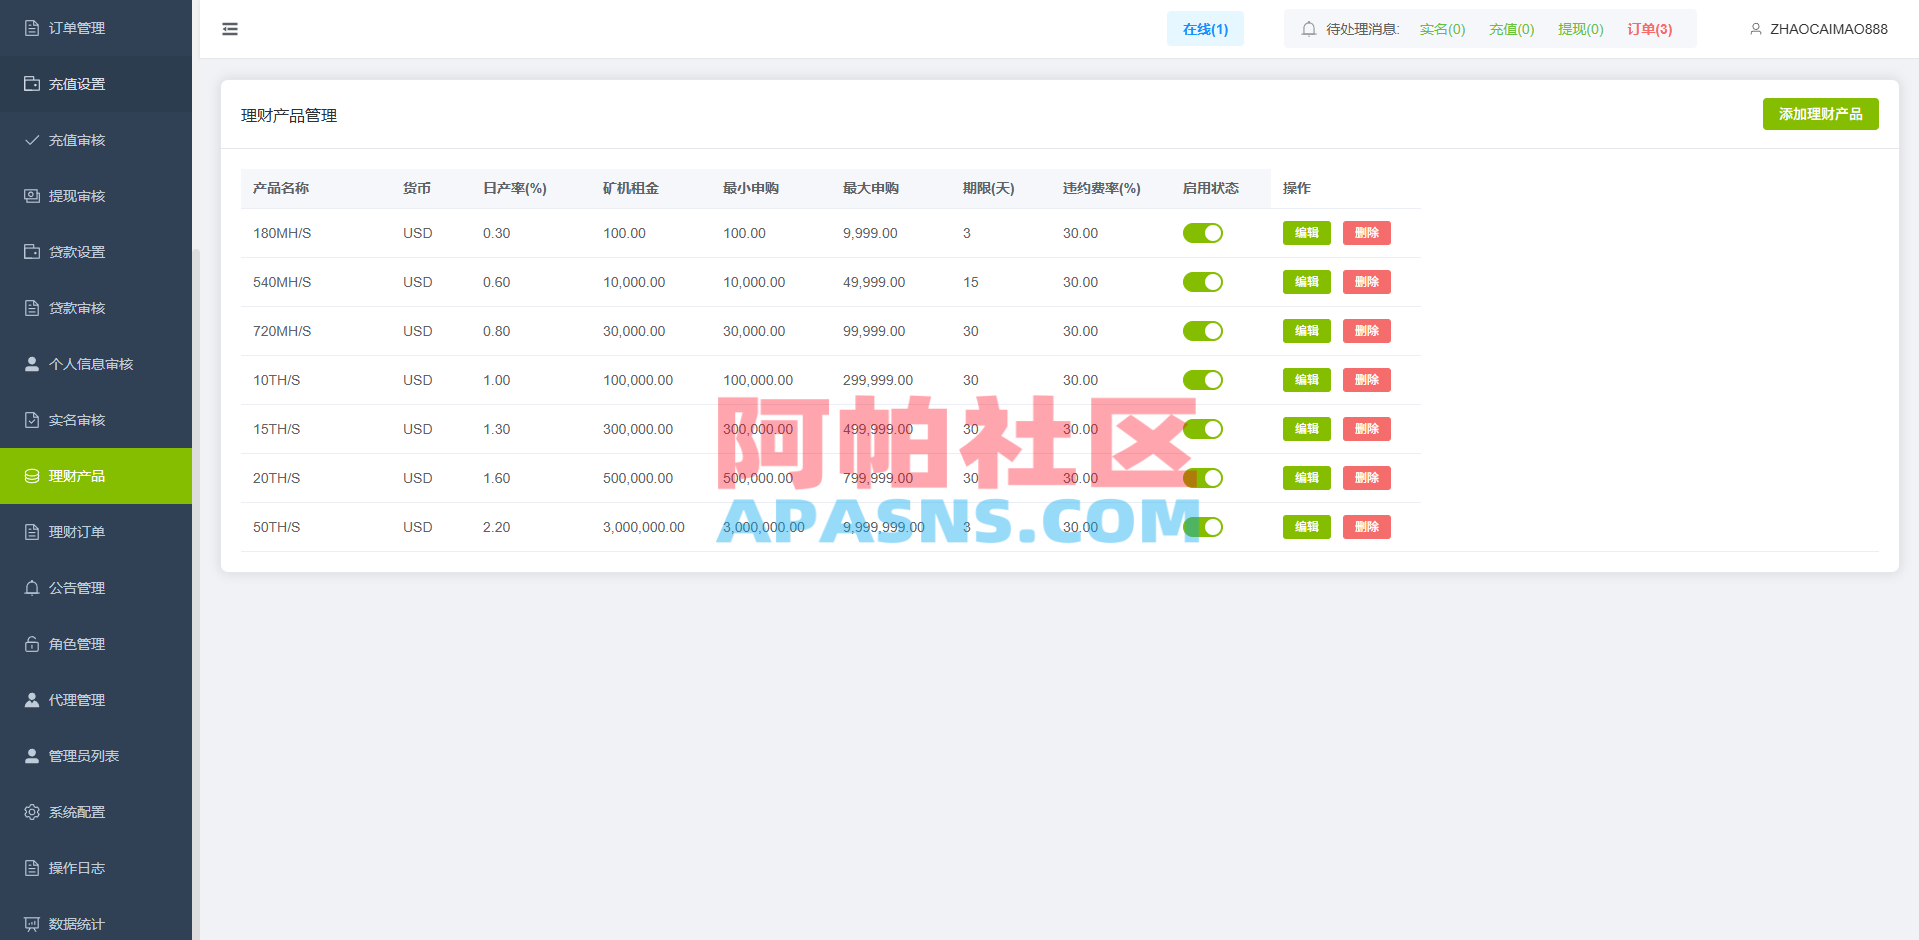The width and height of the screenshot is (1919, 940).
Task: Toggle enable status for 180MH/S
Action: point(1203,233)
